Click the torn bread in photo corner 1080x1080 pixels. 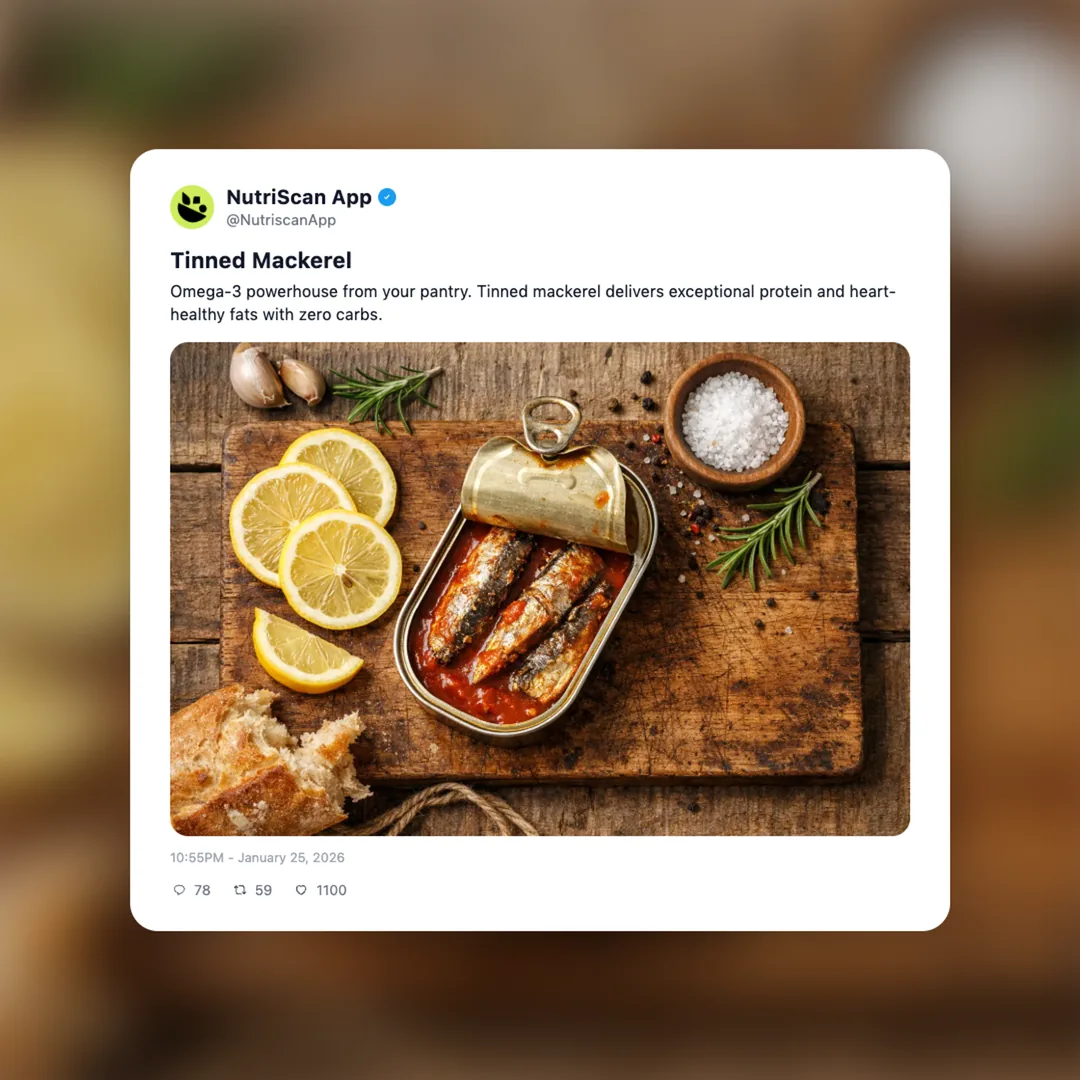(x=268, y=760)
